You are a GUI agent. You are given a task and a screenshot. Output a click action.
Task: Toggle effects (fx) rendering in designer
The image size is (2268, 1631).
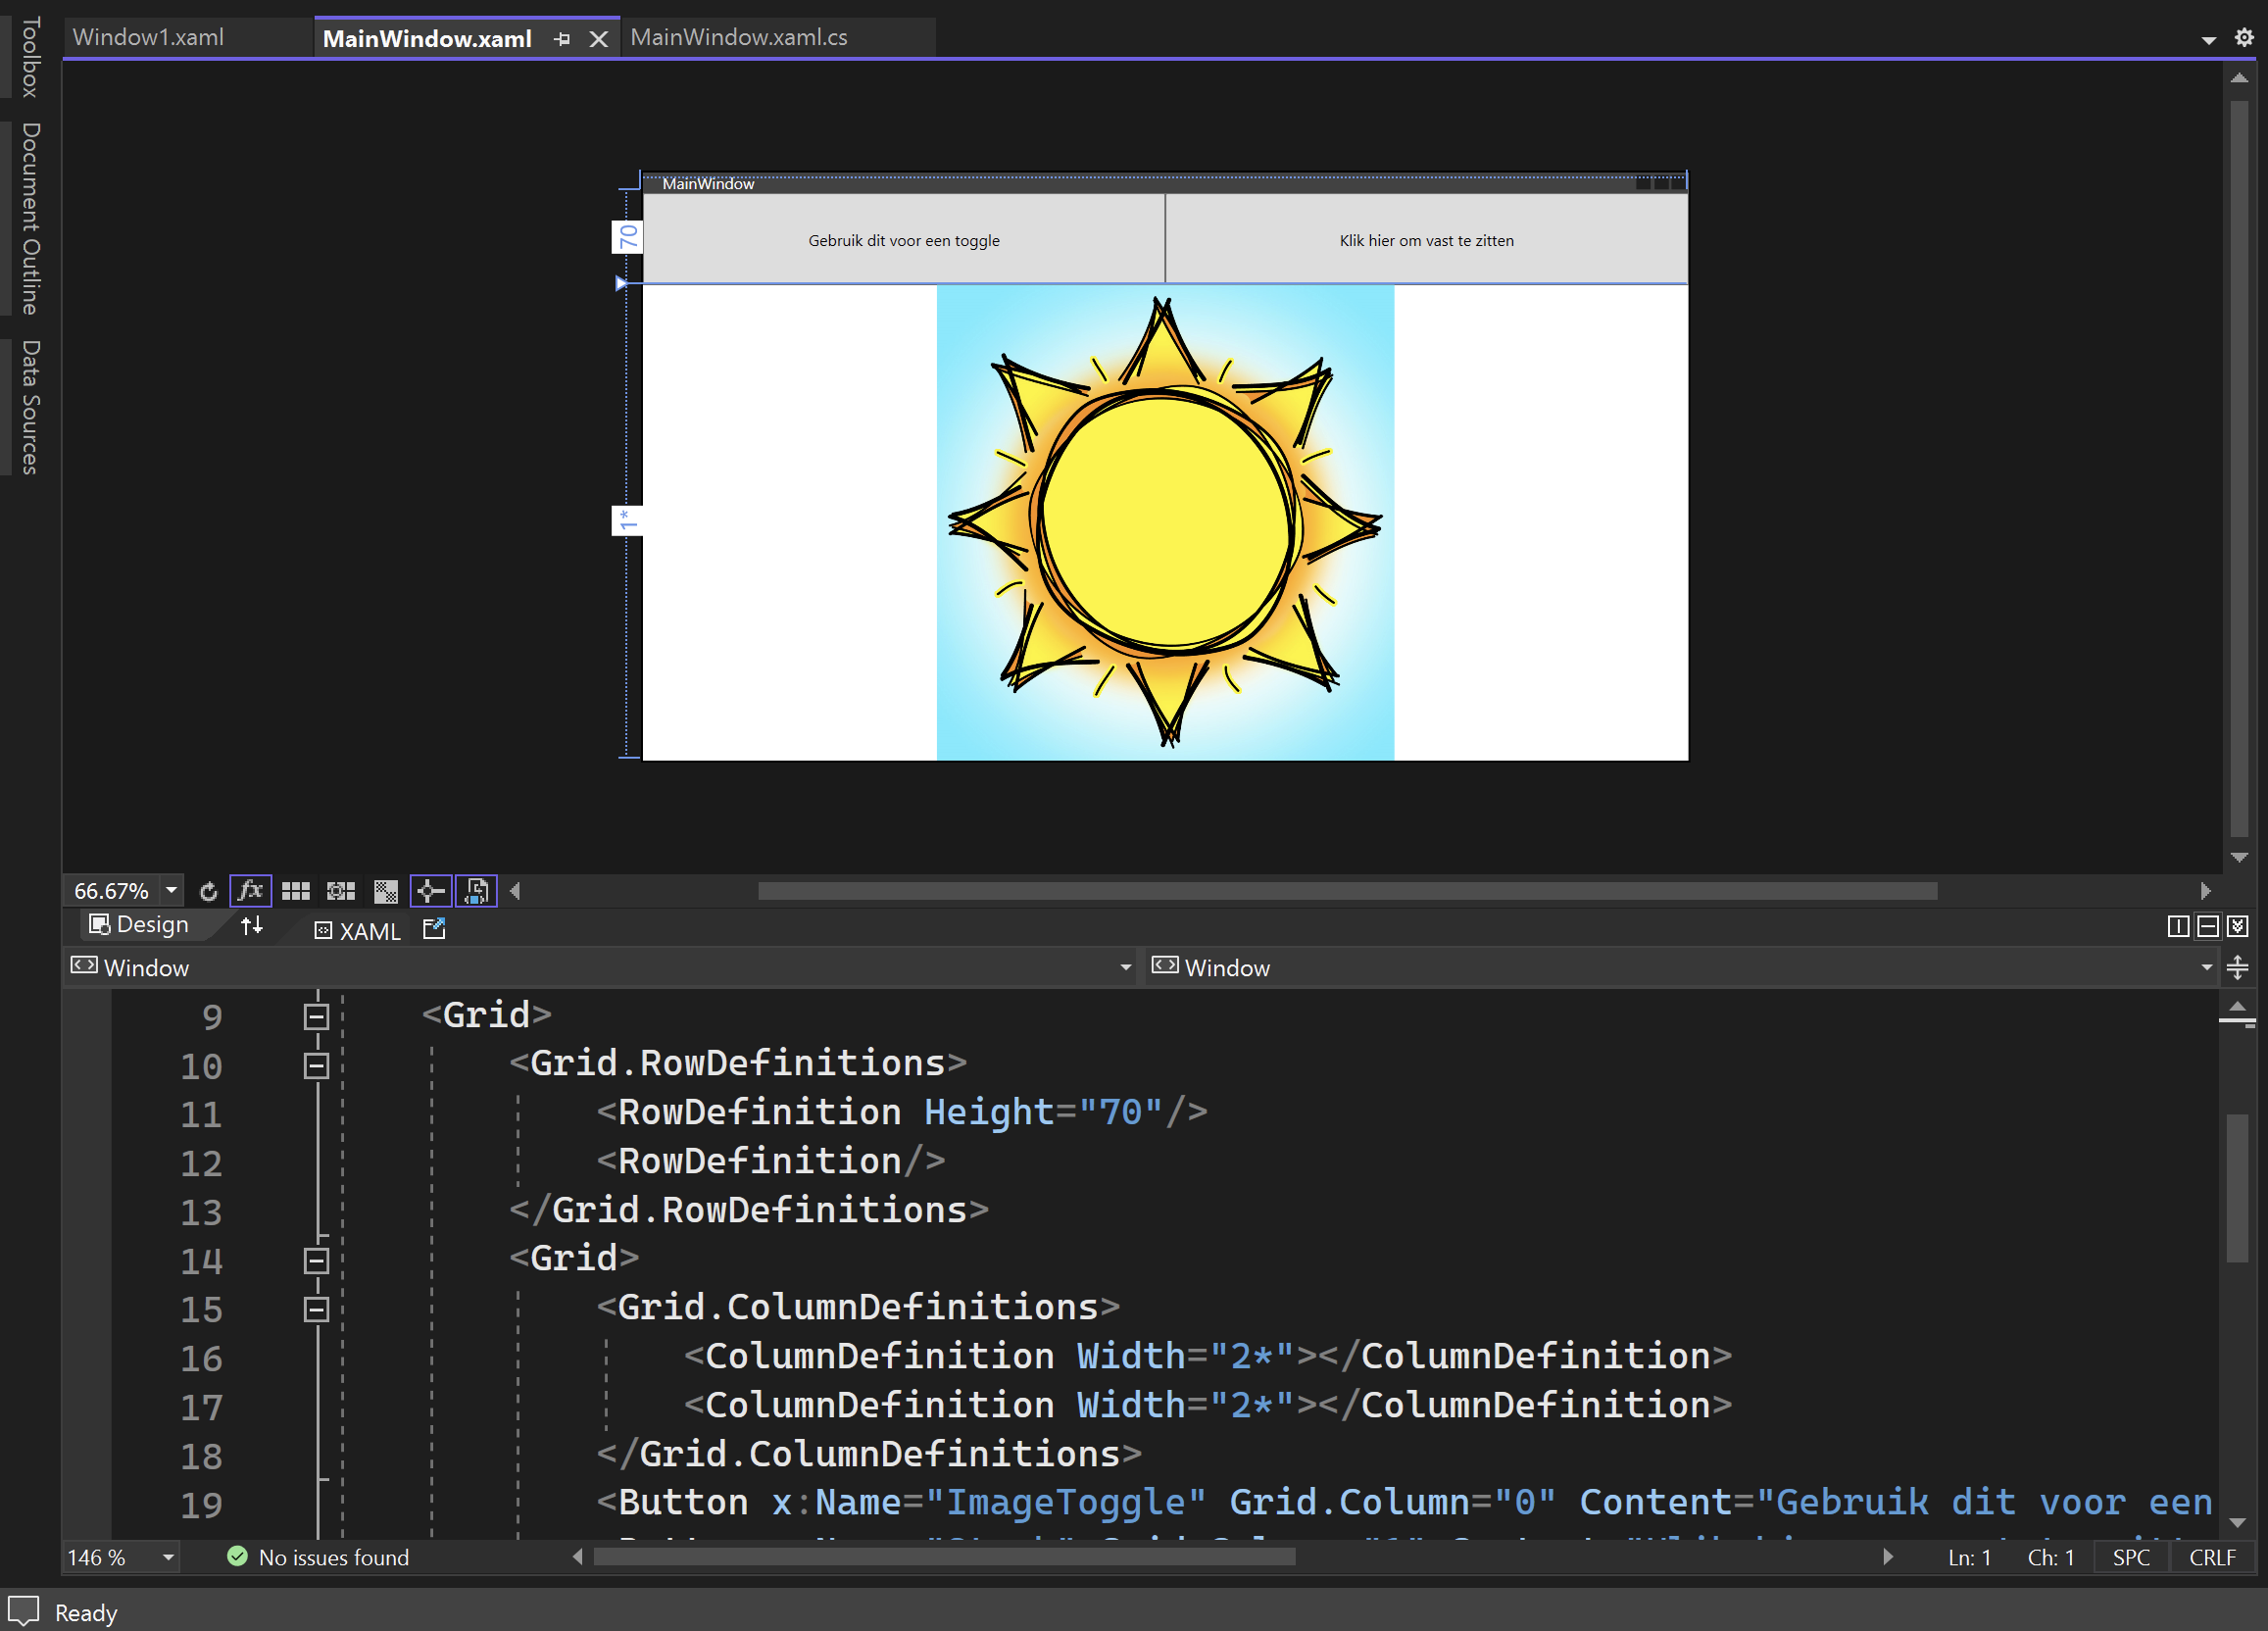point(250,891)
